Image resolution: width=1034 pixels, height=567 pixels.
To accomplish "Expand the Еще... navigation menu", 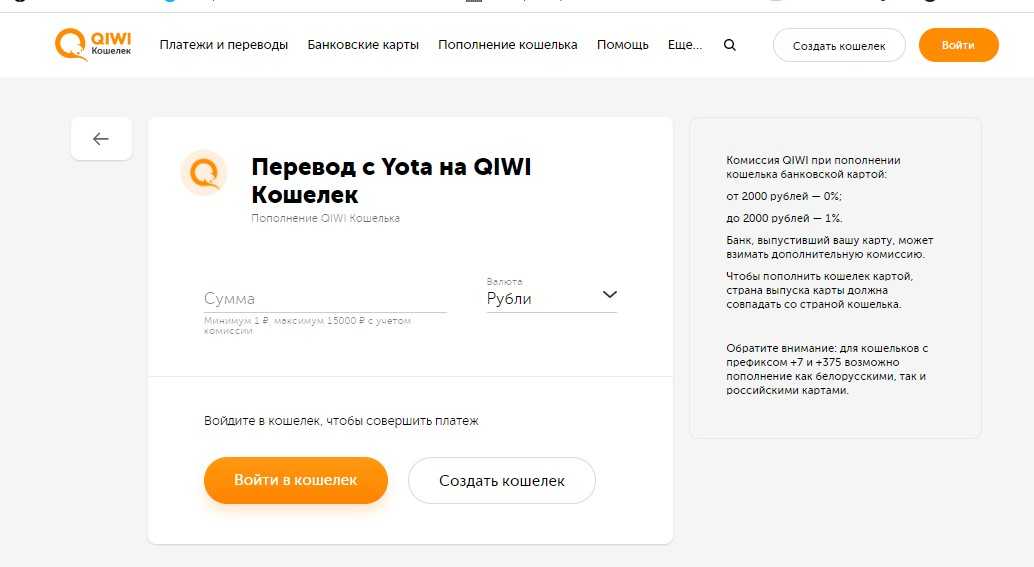I will click(685, 45).
